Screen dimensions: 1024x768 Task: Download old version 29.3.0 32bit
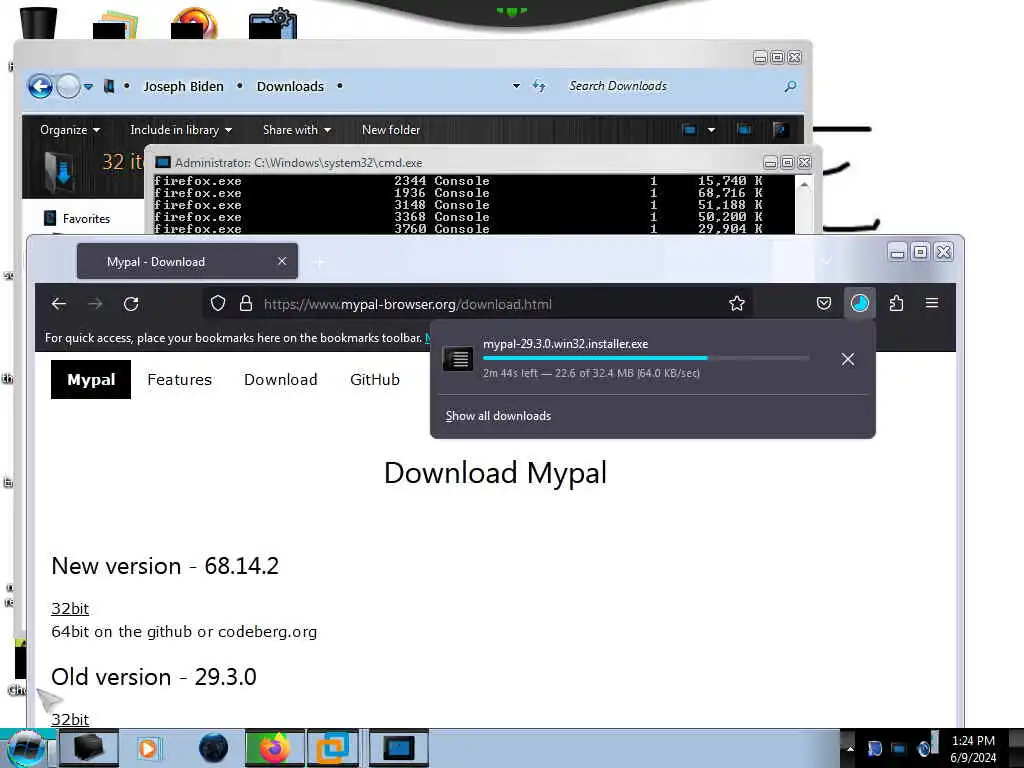(70, 719)
